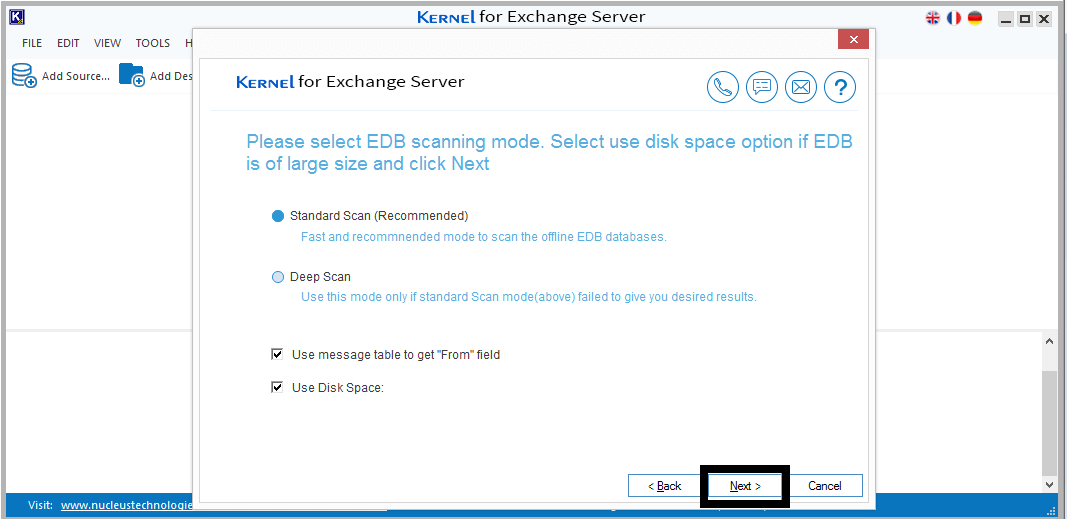Image resolution: width=1067 pixels, height=519 pixels.
Task: Open the help question mark icon
Action: tap(840, 87)
